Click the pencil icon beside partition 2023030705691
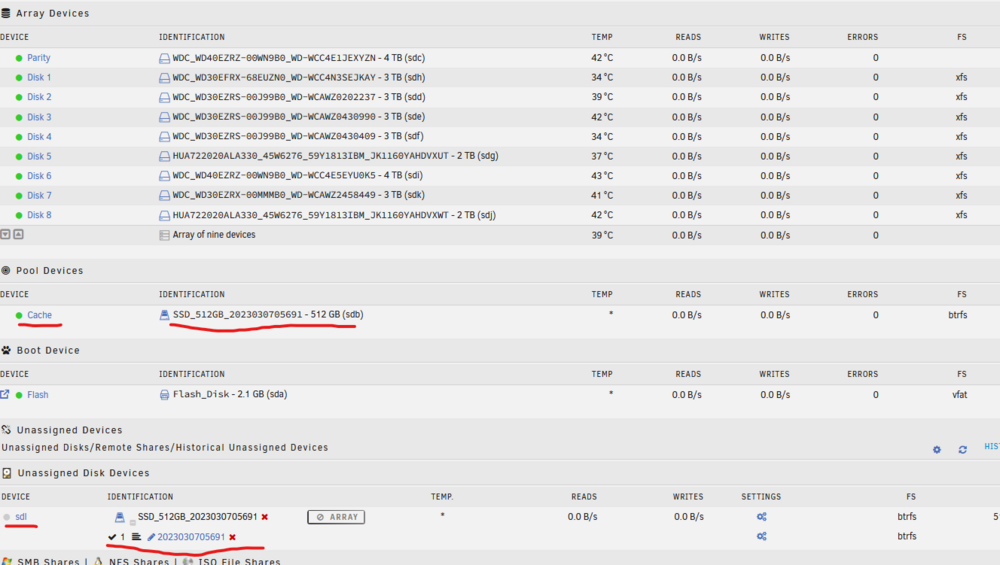Image resolution: width=1000 pixels, height=565 pixels. [151, 537]
